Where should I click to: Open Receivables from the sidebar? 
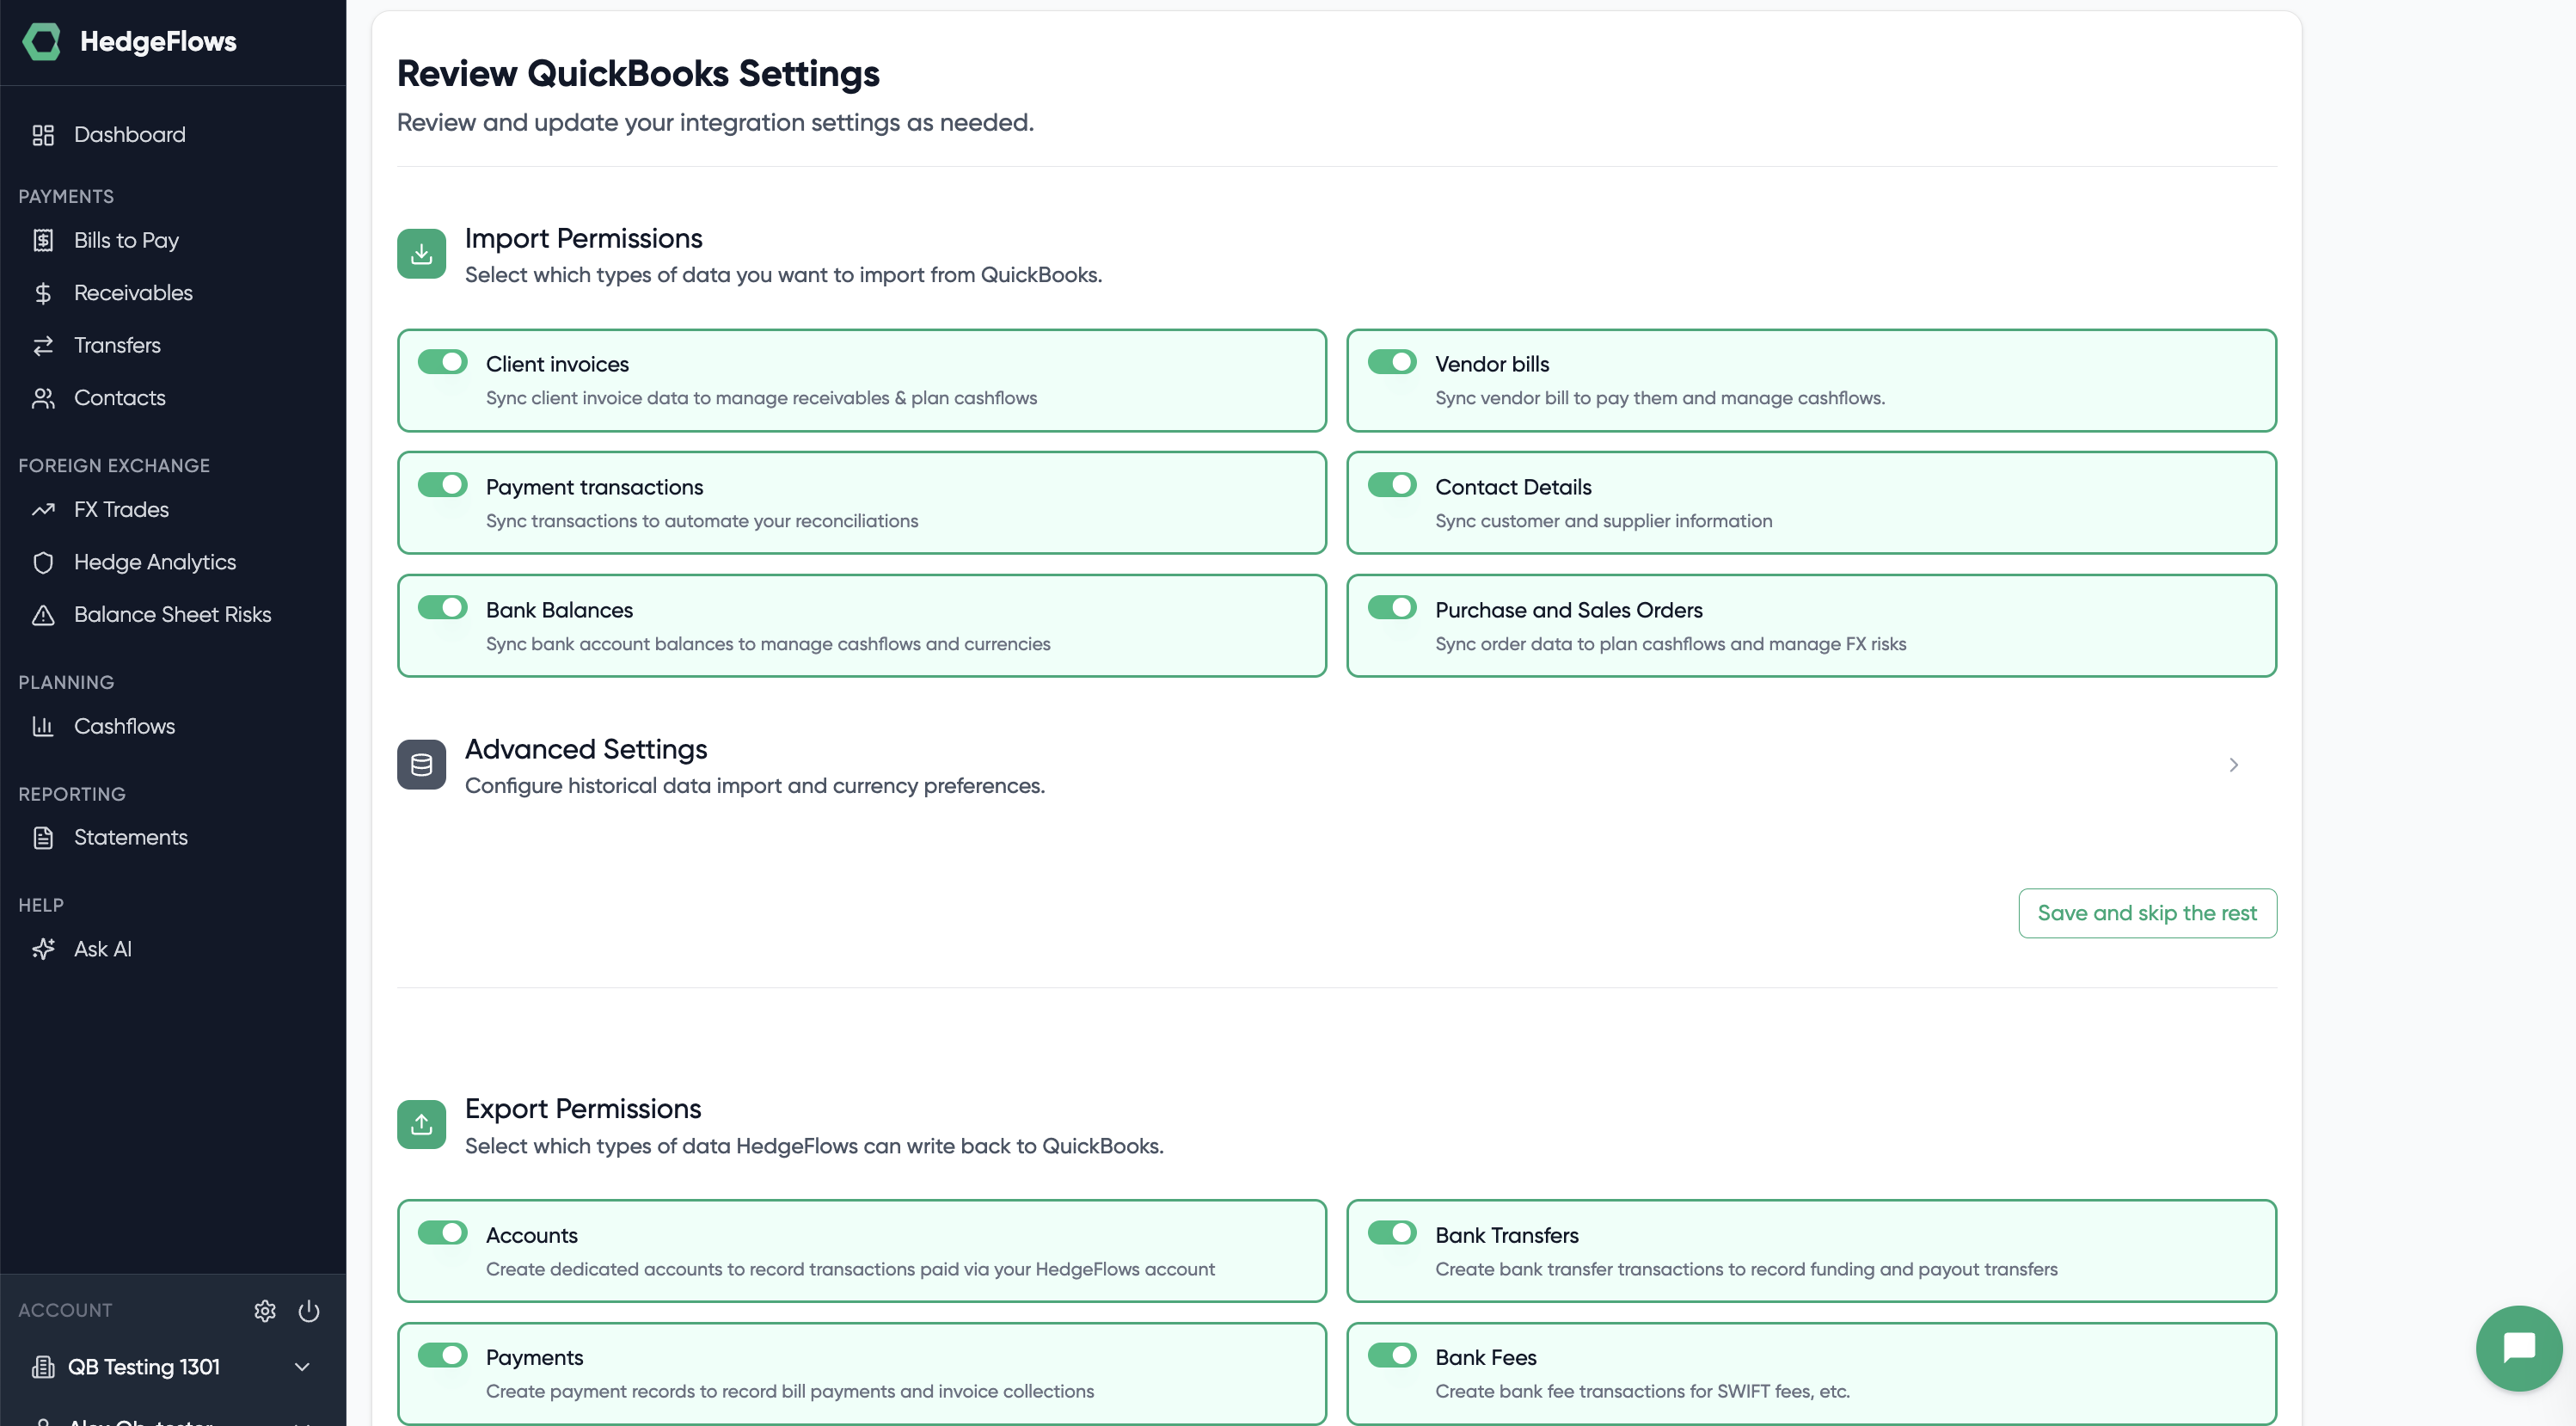(x=133, y=292)
